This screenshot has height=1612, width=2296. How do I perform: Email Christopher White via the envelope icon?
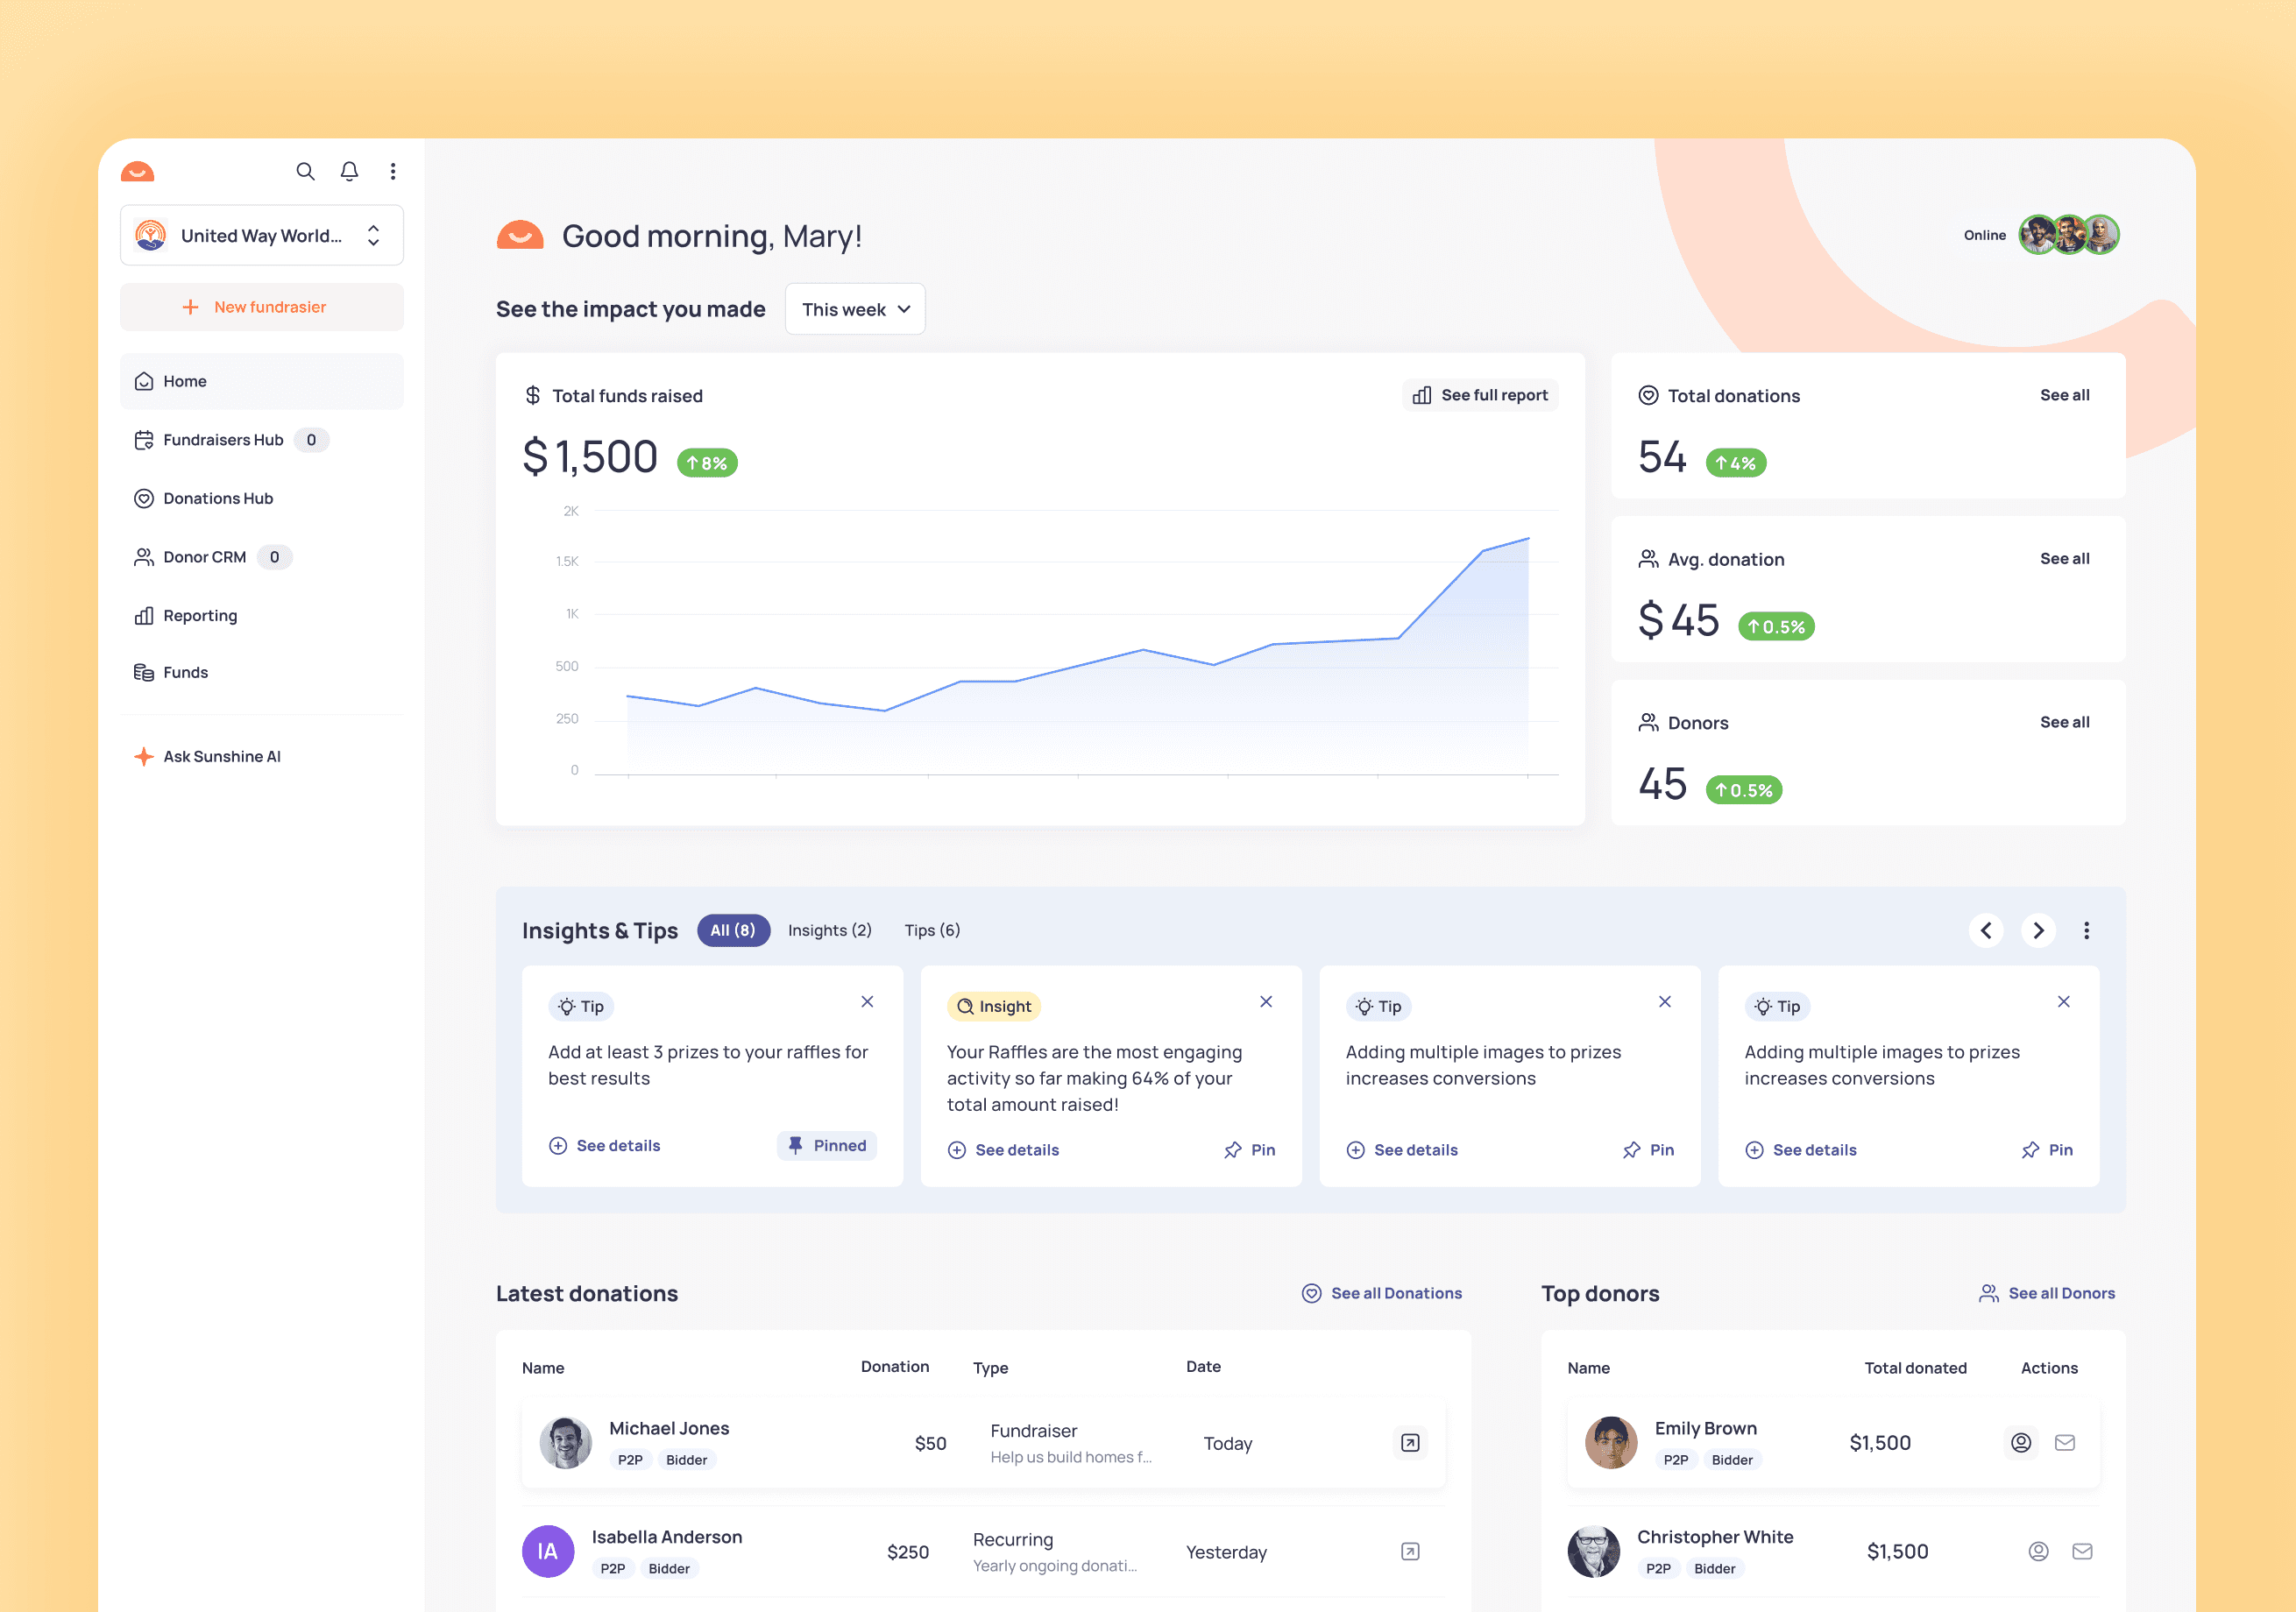coord(2083,1551)
